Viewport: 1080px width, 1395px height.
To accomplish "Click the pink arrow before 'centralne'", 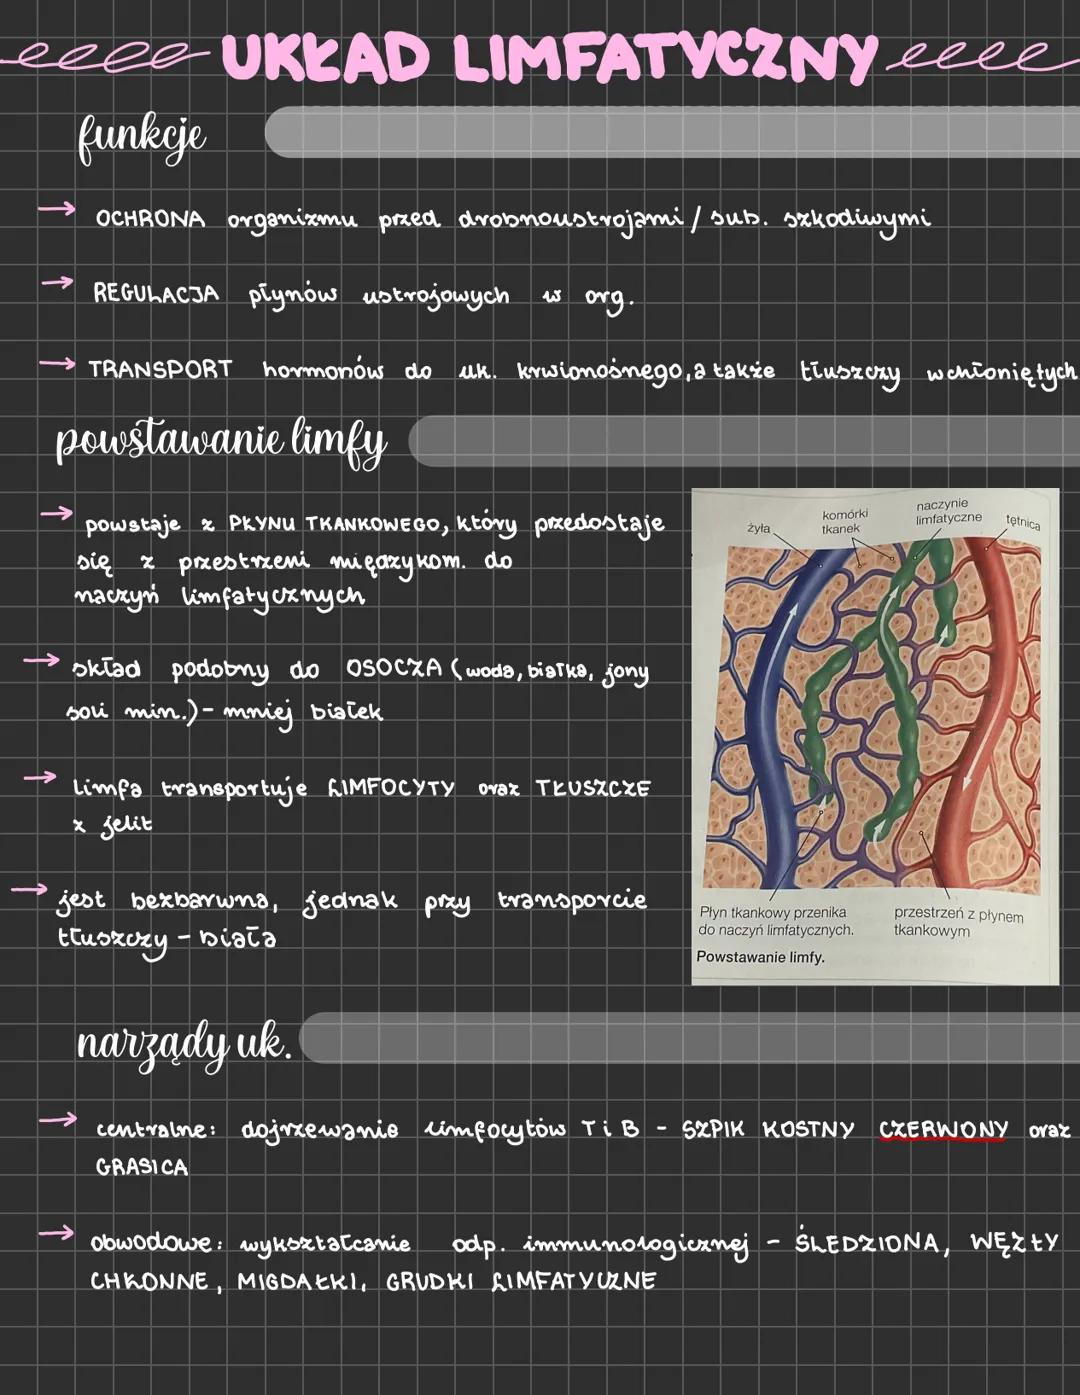I will pos(57,1120).
